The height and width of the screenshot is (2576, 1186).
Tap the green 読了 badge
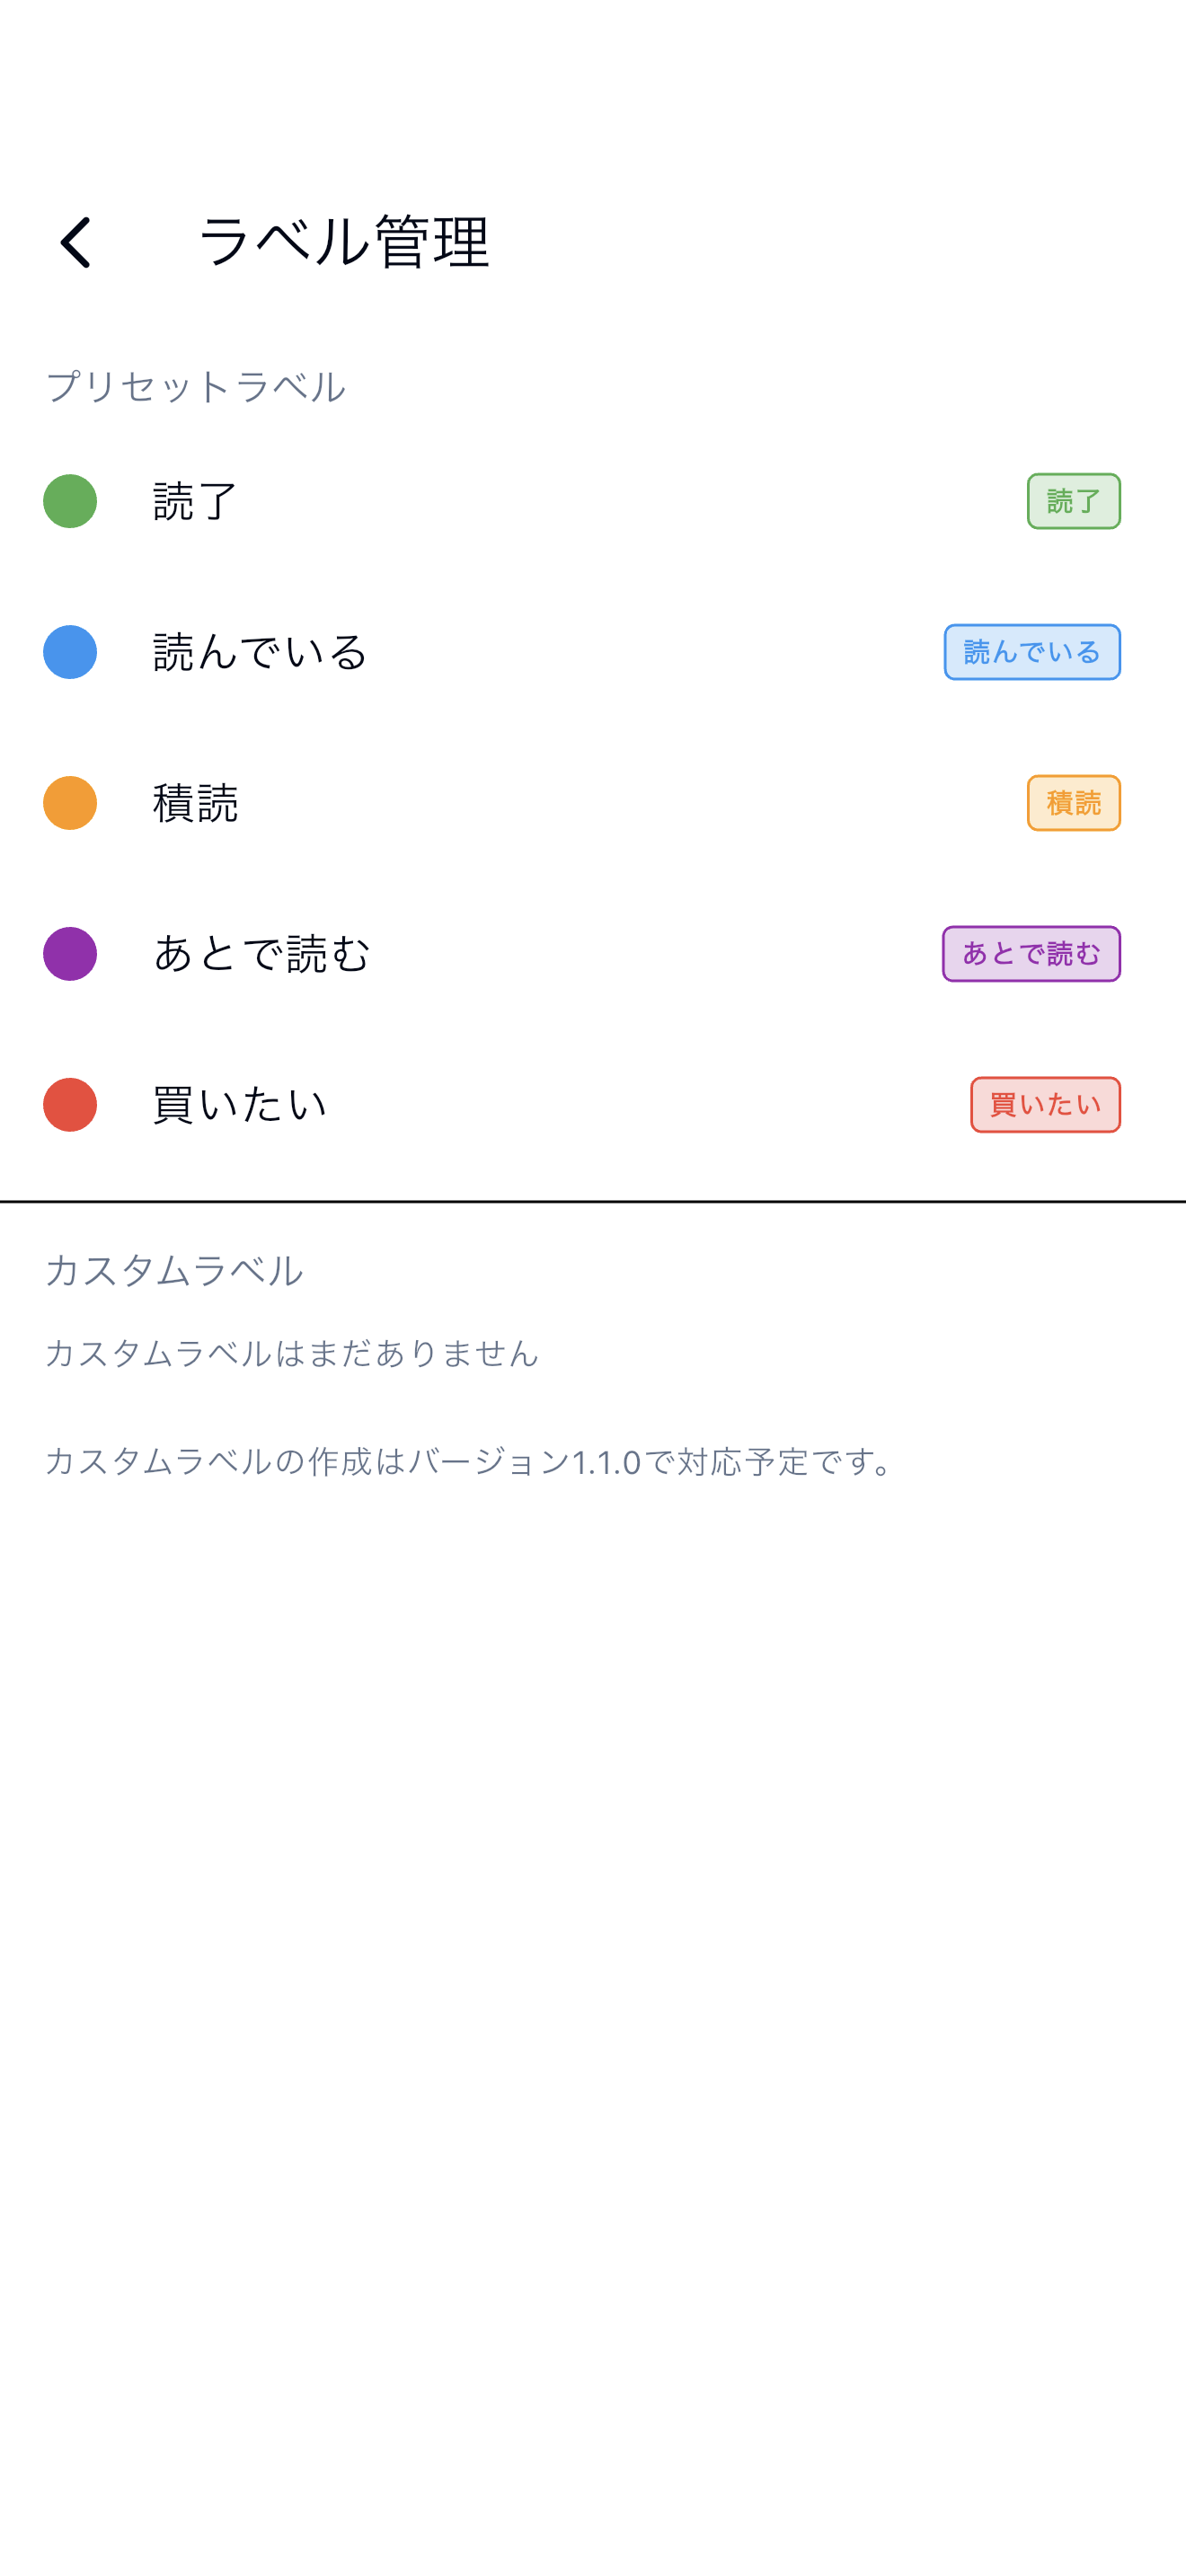[x=1073, y=501]
